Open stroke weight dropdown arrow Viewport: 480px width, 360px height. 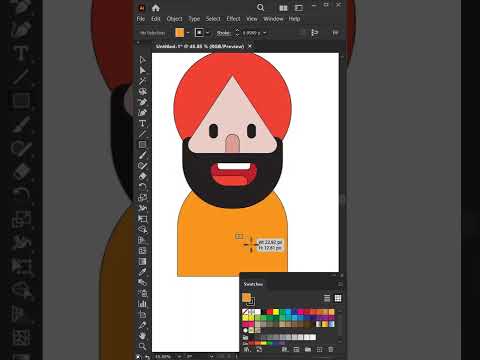click(x=265, y=33)
